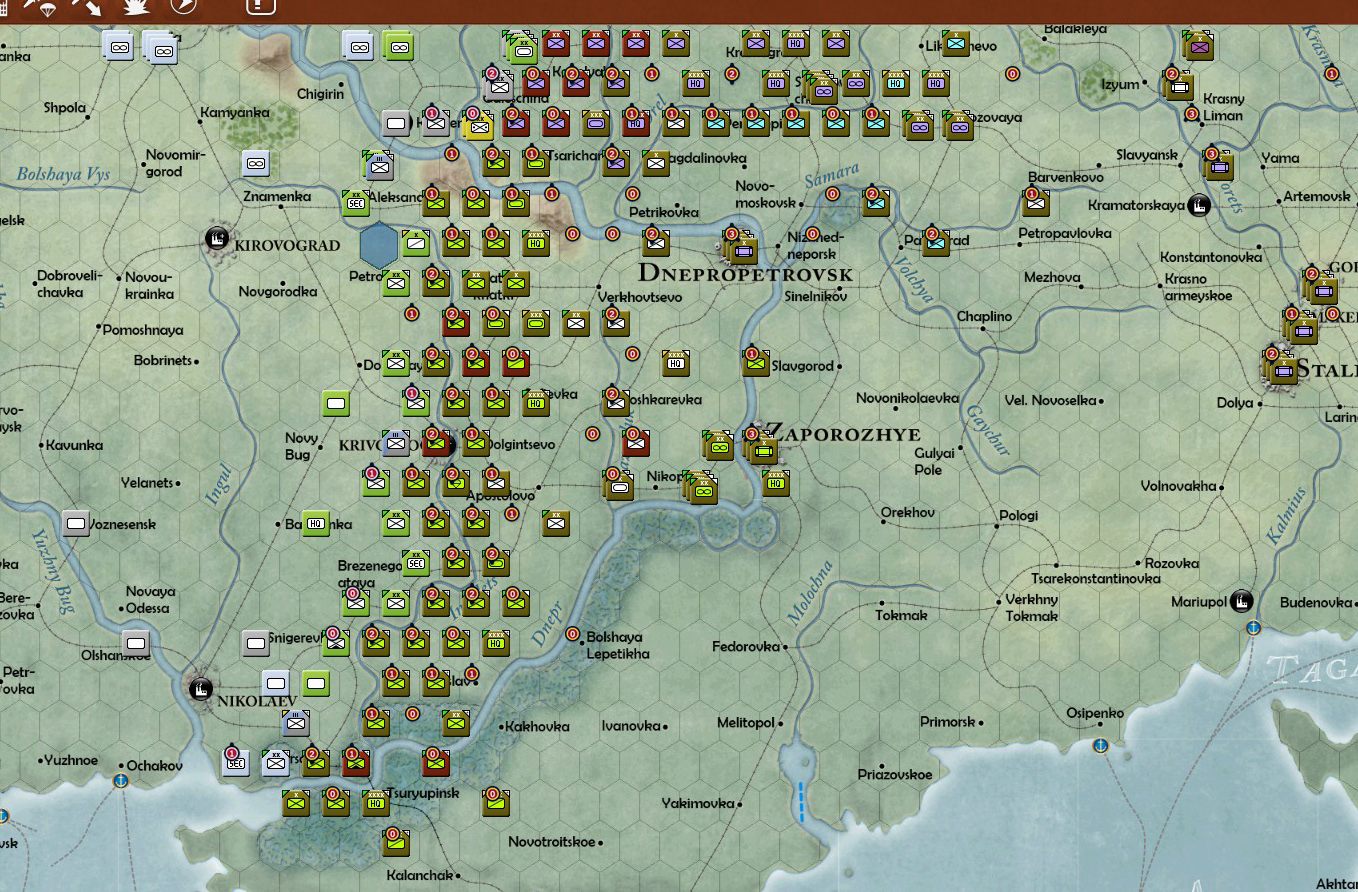Select the green HQ counter at Bashtanka
This screenshot has height=892, width=1358.
[316, 523]
